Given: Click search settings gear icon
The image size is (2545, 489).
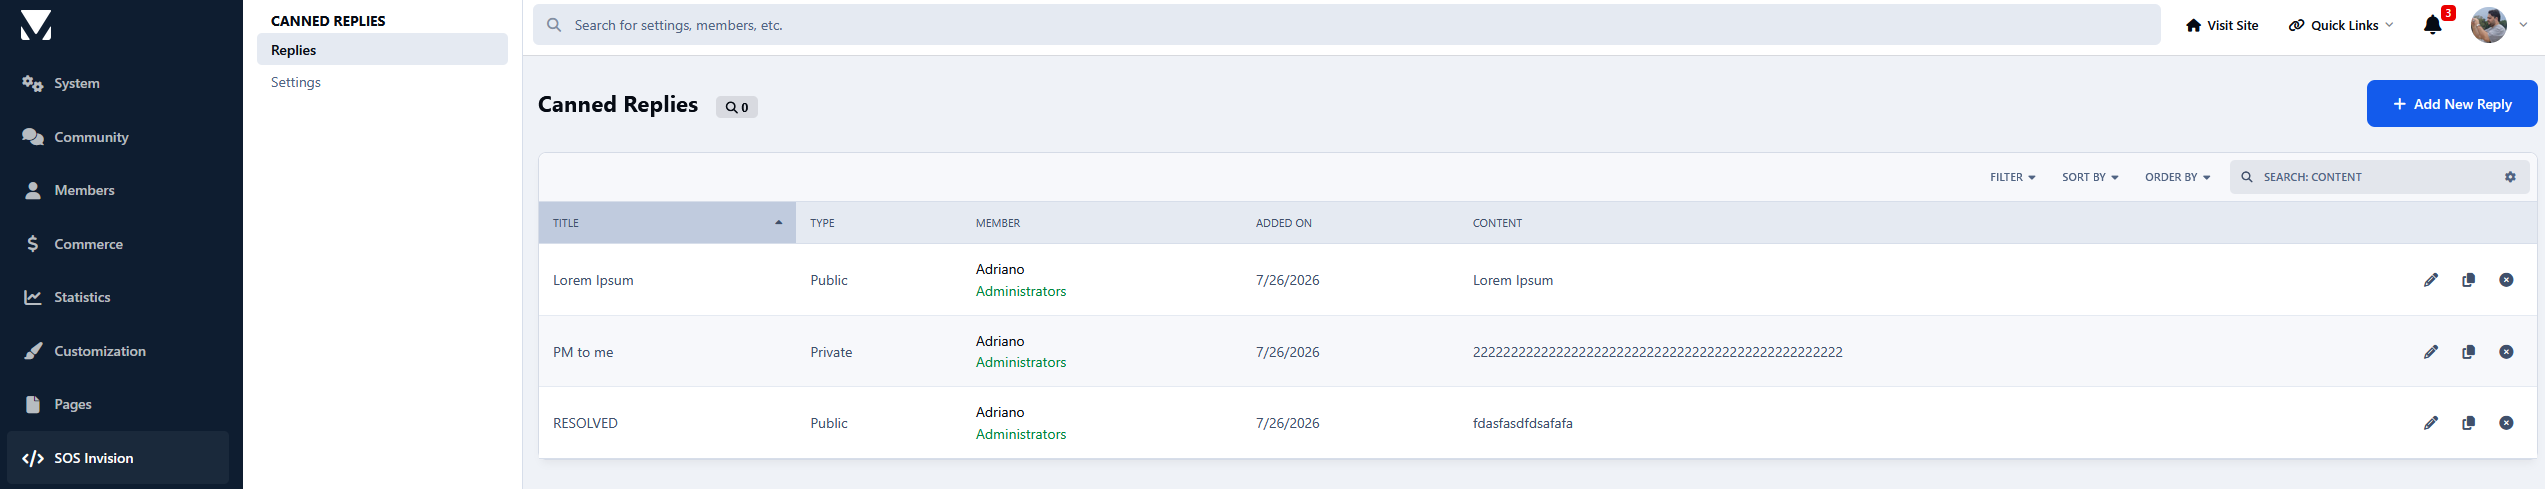Looking at the screenshot, I should [x=2510, y=177].
